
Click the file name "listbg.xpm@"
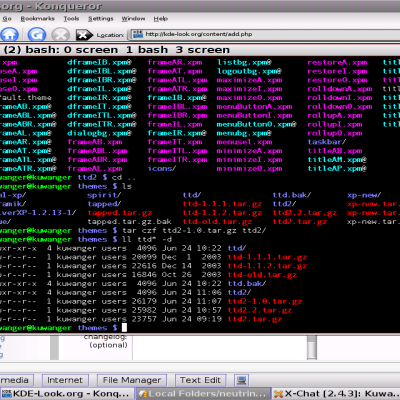click(244, 62)
